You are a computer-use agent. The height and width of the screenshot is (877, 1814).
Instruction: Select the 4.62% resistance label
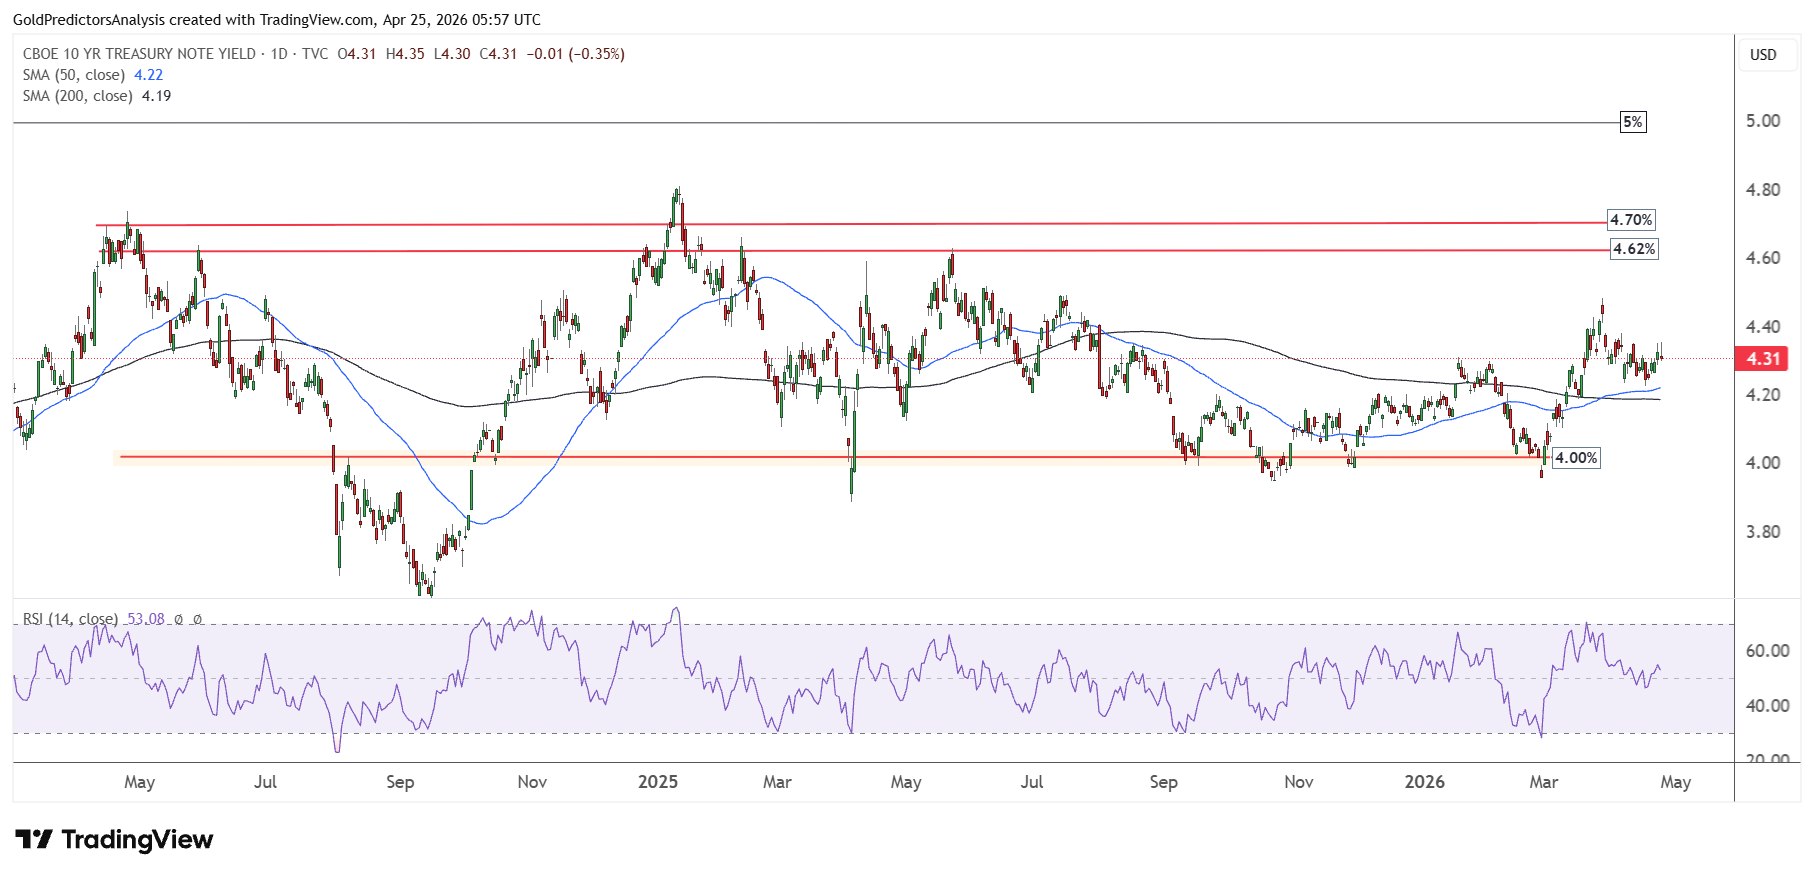coord(1634,249)
